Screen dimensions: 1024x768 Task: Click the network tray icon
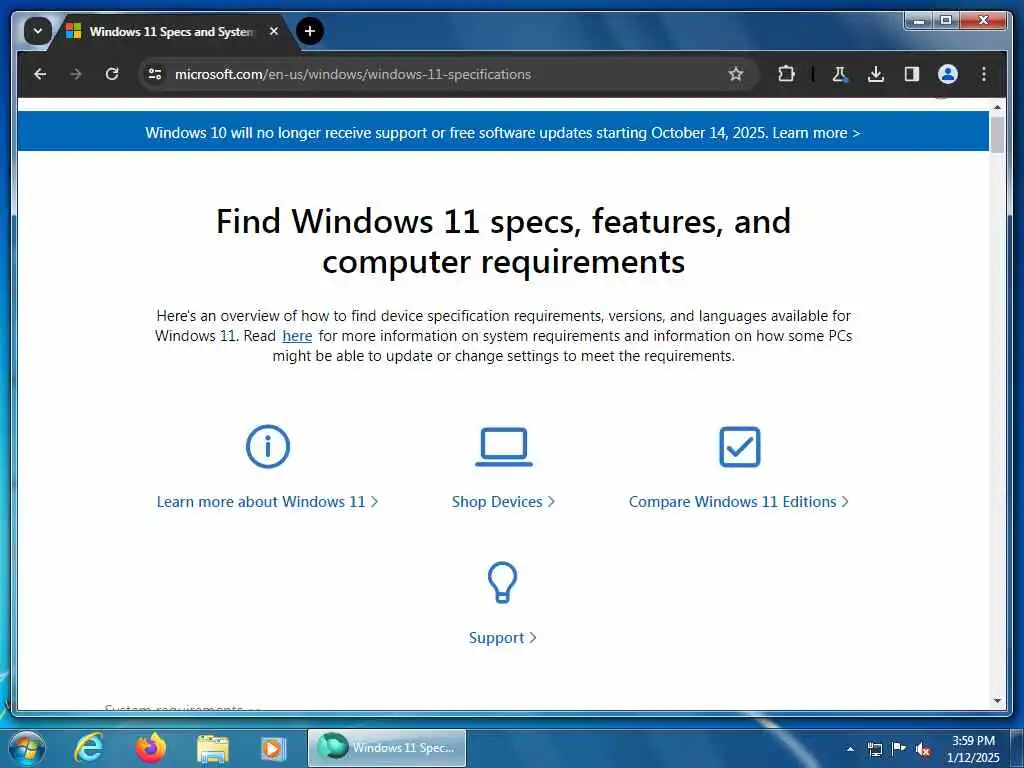(875, 749)
